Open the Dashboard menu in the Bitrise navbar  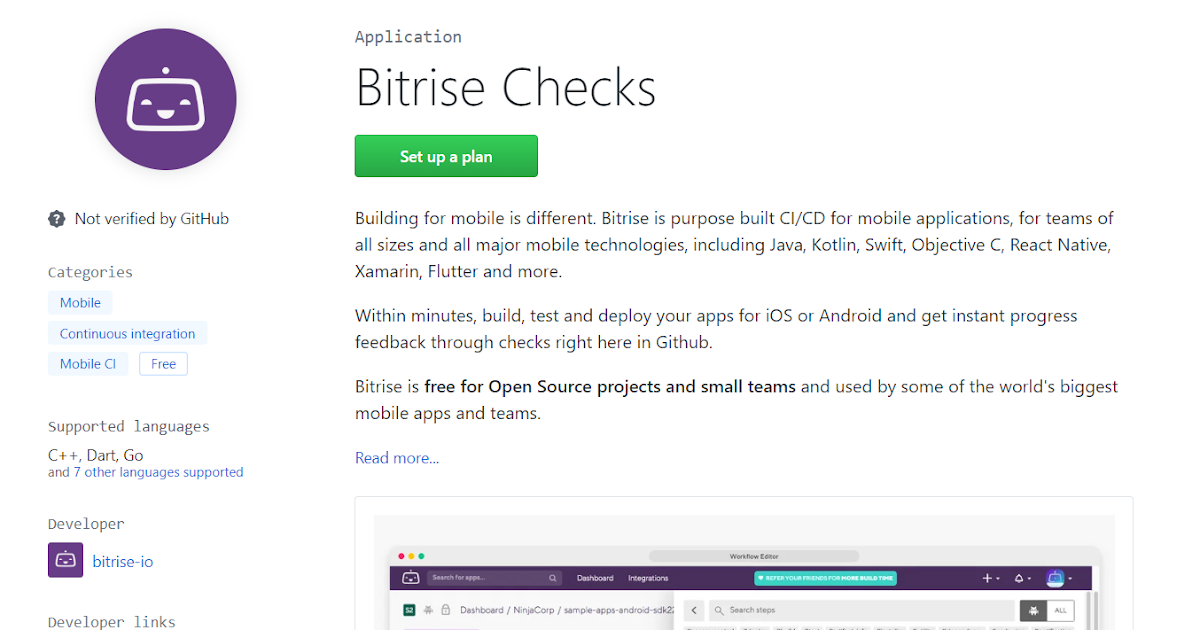596,577
